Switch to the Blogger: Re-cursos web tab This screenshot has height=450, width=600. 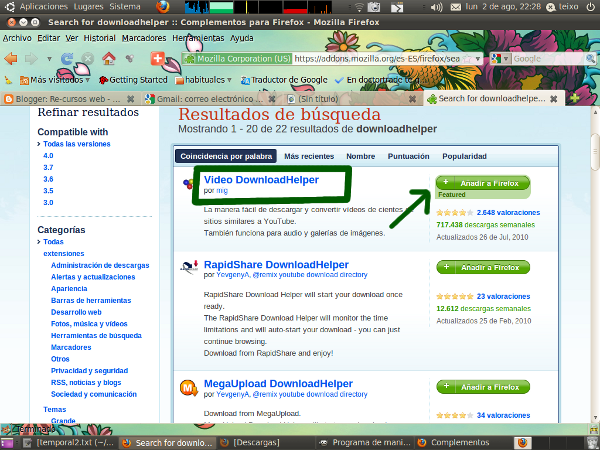69,99
